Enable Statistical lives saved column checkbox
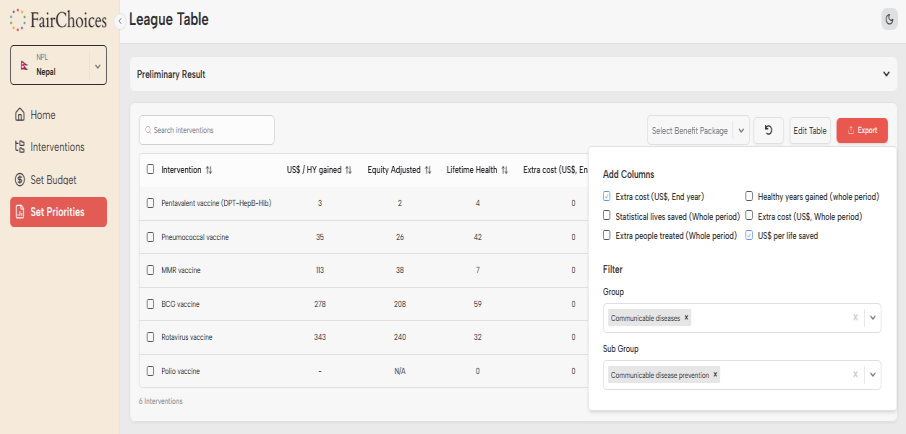 (607, 216)
